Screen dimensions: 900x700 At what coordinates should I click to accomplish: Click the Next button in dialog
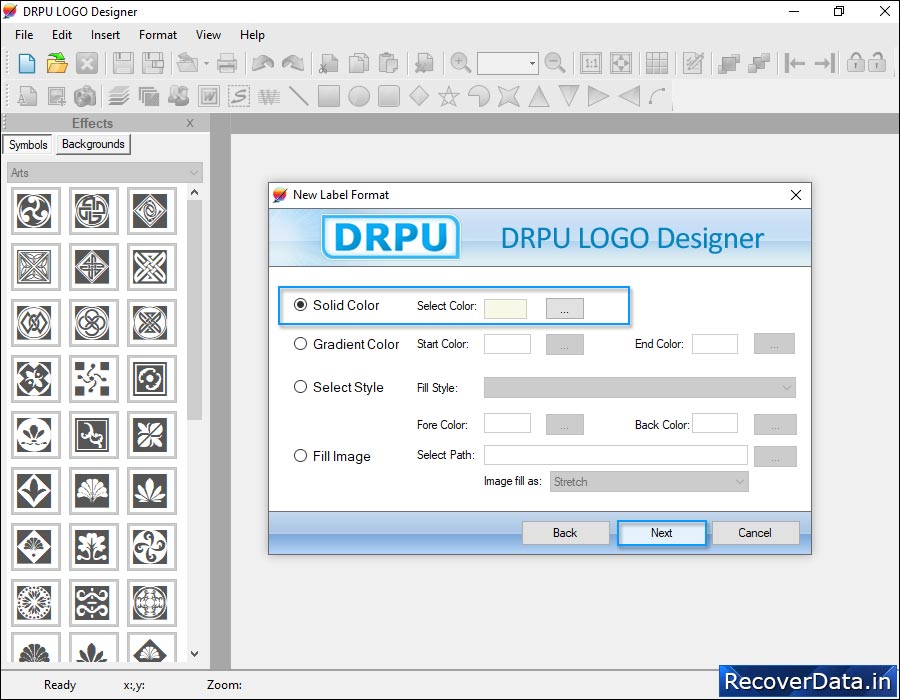coord(661,532)
